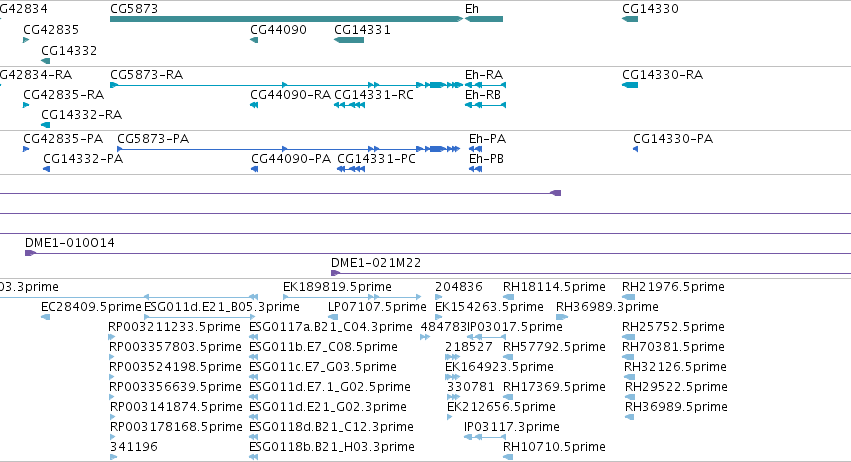Click the RH18114.5prime EST label
Viewport: 851px width, 462px height.
point(554,287)
